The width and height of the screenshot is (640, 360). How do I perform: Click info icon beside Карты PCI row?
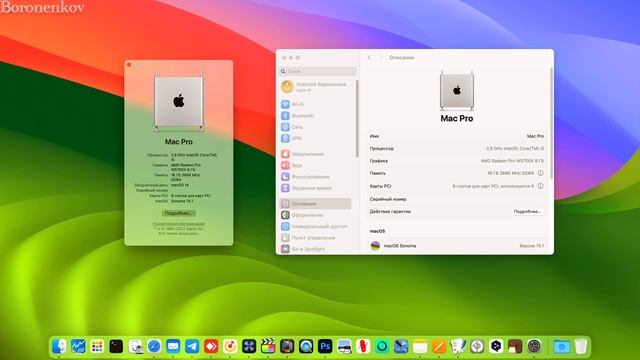coord(540,186)
